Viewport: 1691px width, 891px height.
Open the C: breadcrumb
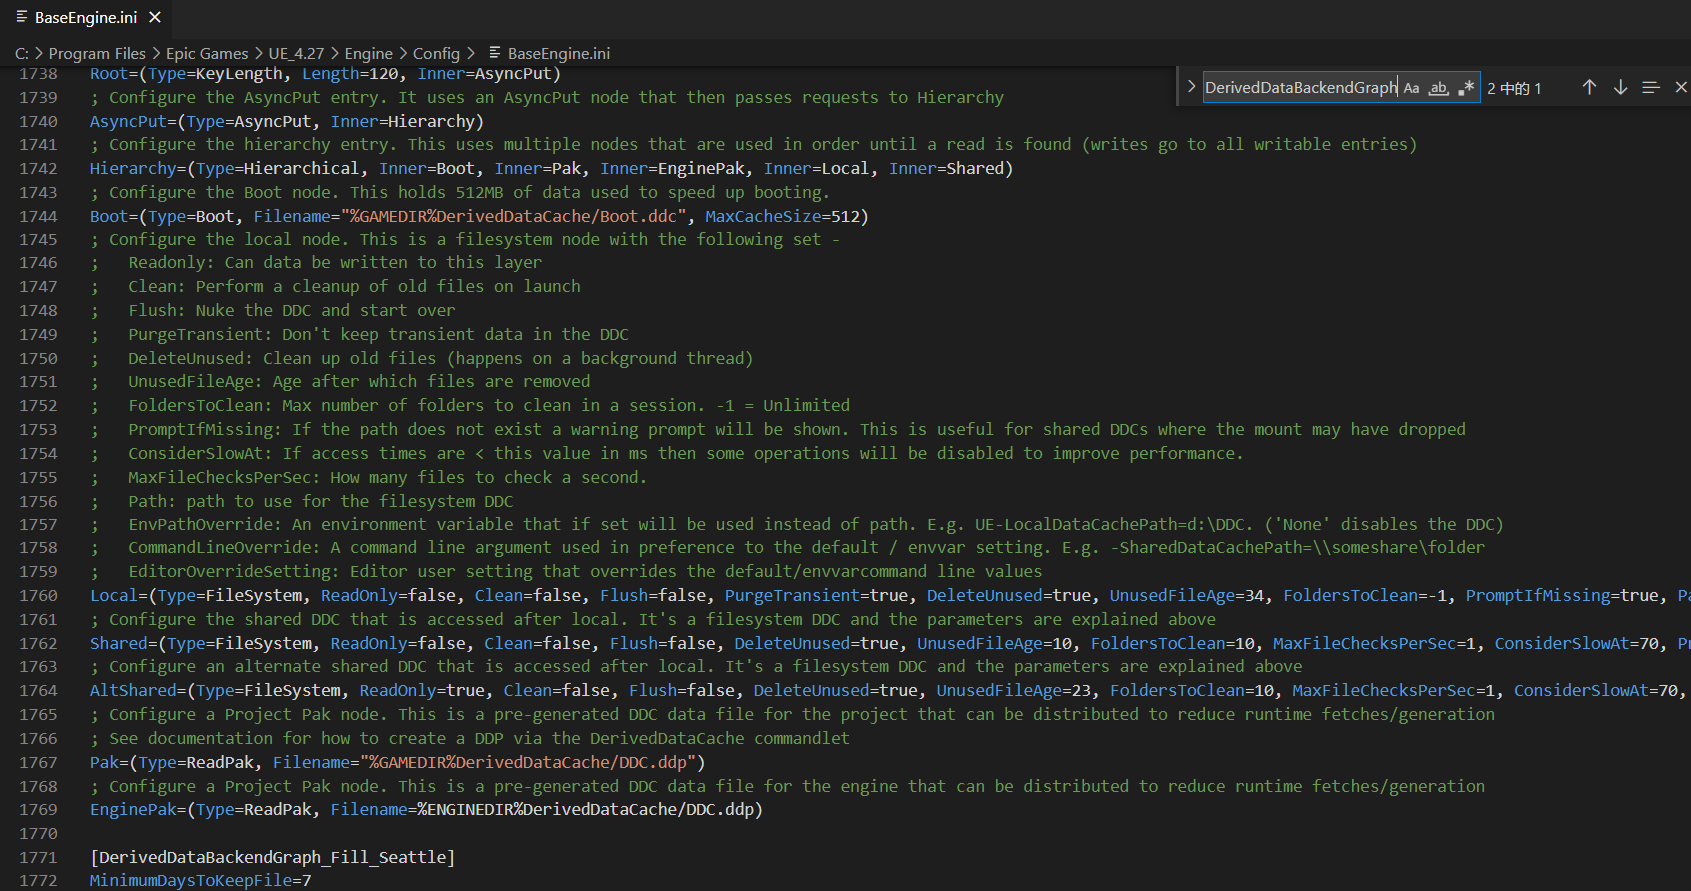point(22,54)
